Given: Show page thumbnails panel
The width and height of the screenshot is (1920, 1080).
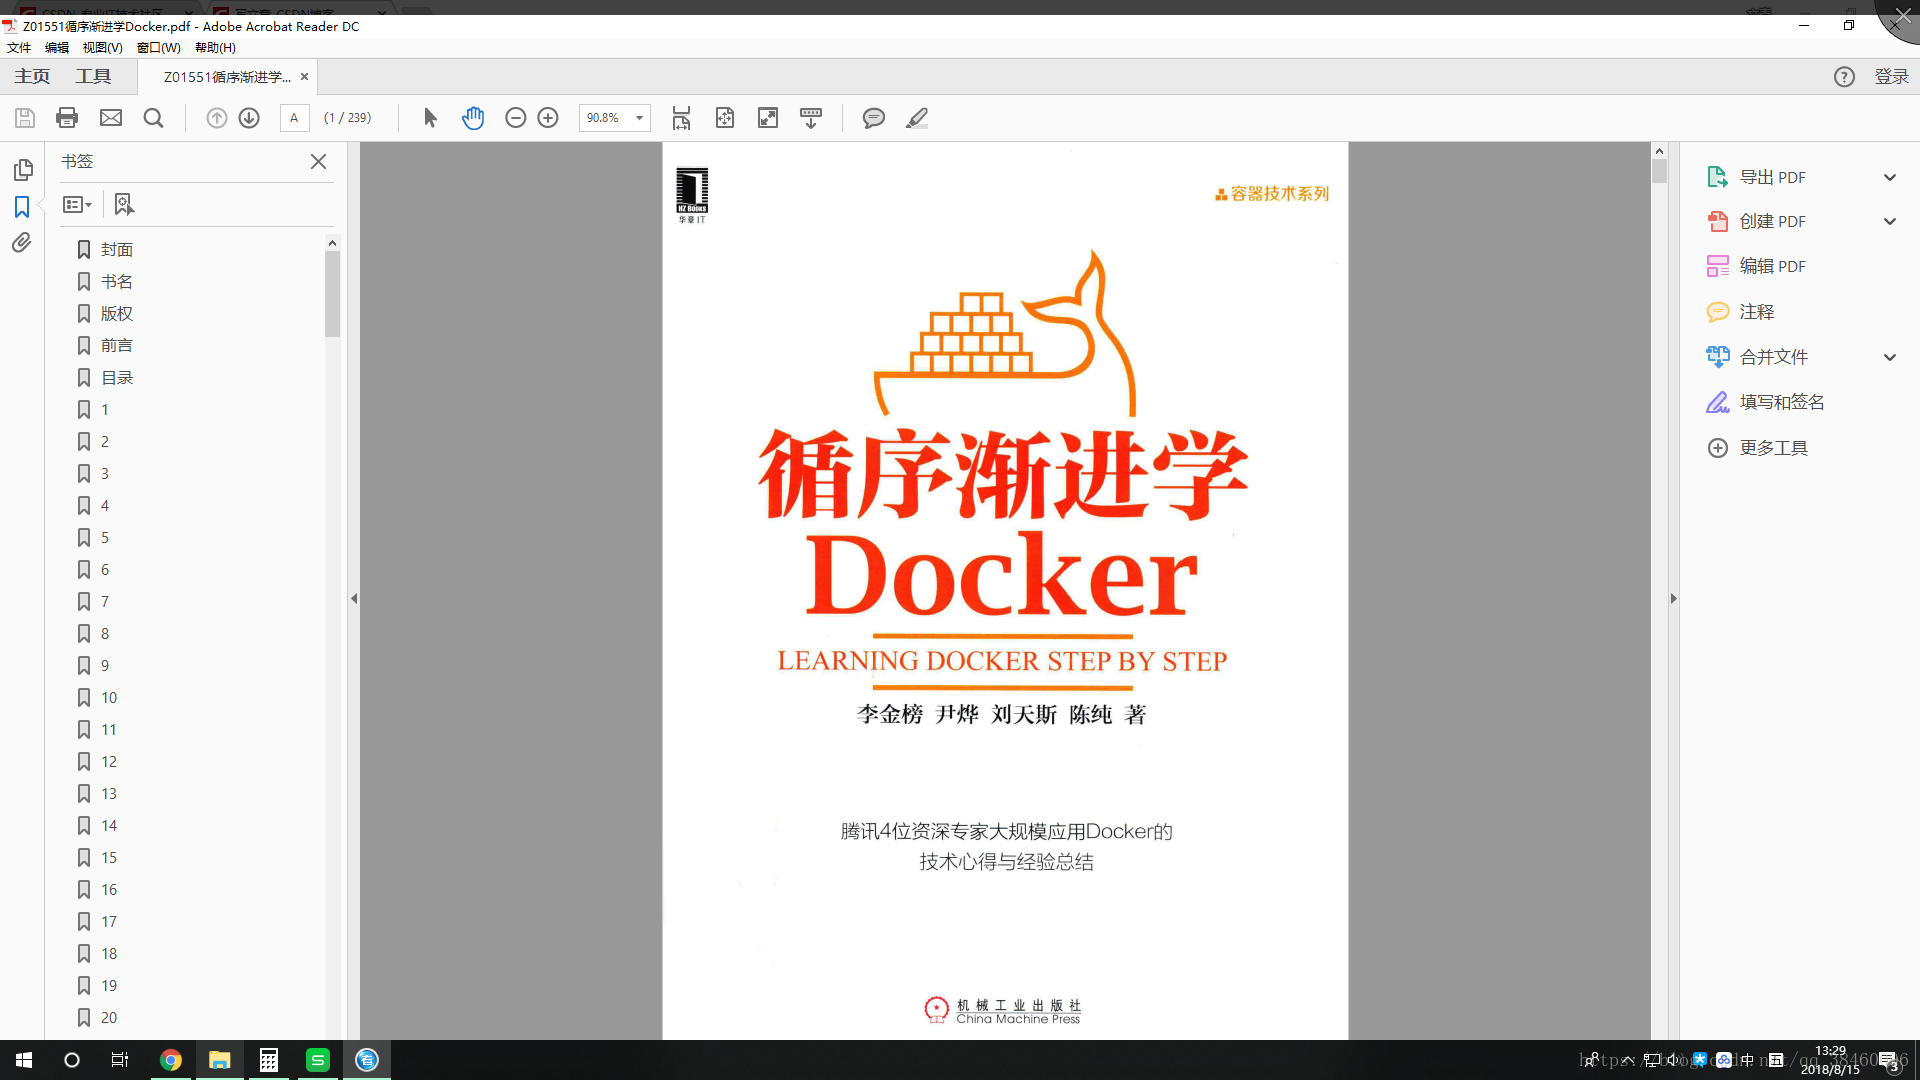Looking at the screenshot, I should click(x=23, y=170).
